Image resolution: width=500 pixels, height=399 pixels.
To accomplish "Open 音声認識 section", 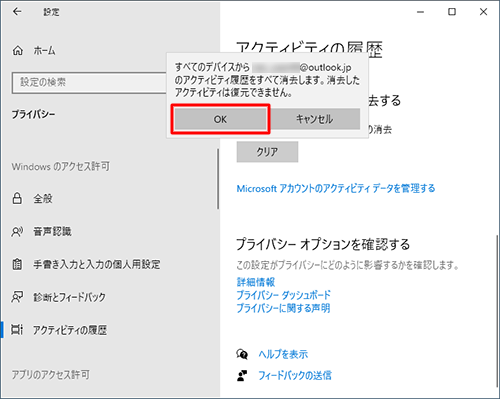I will point(52,231).
